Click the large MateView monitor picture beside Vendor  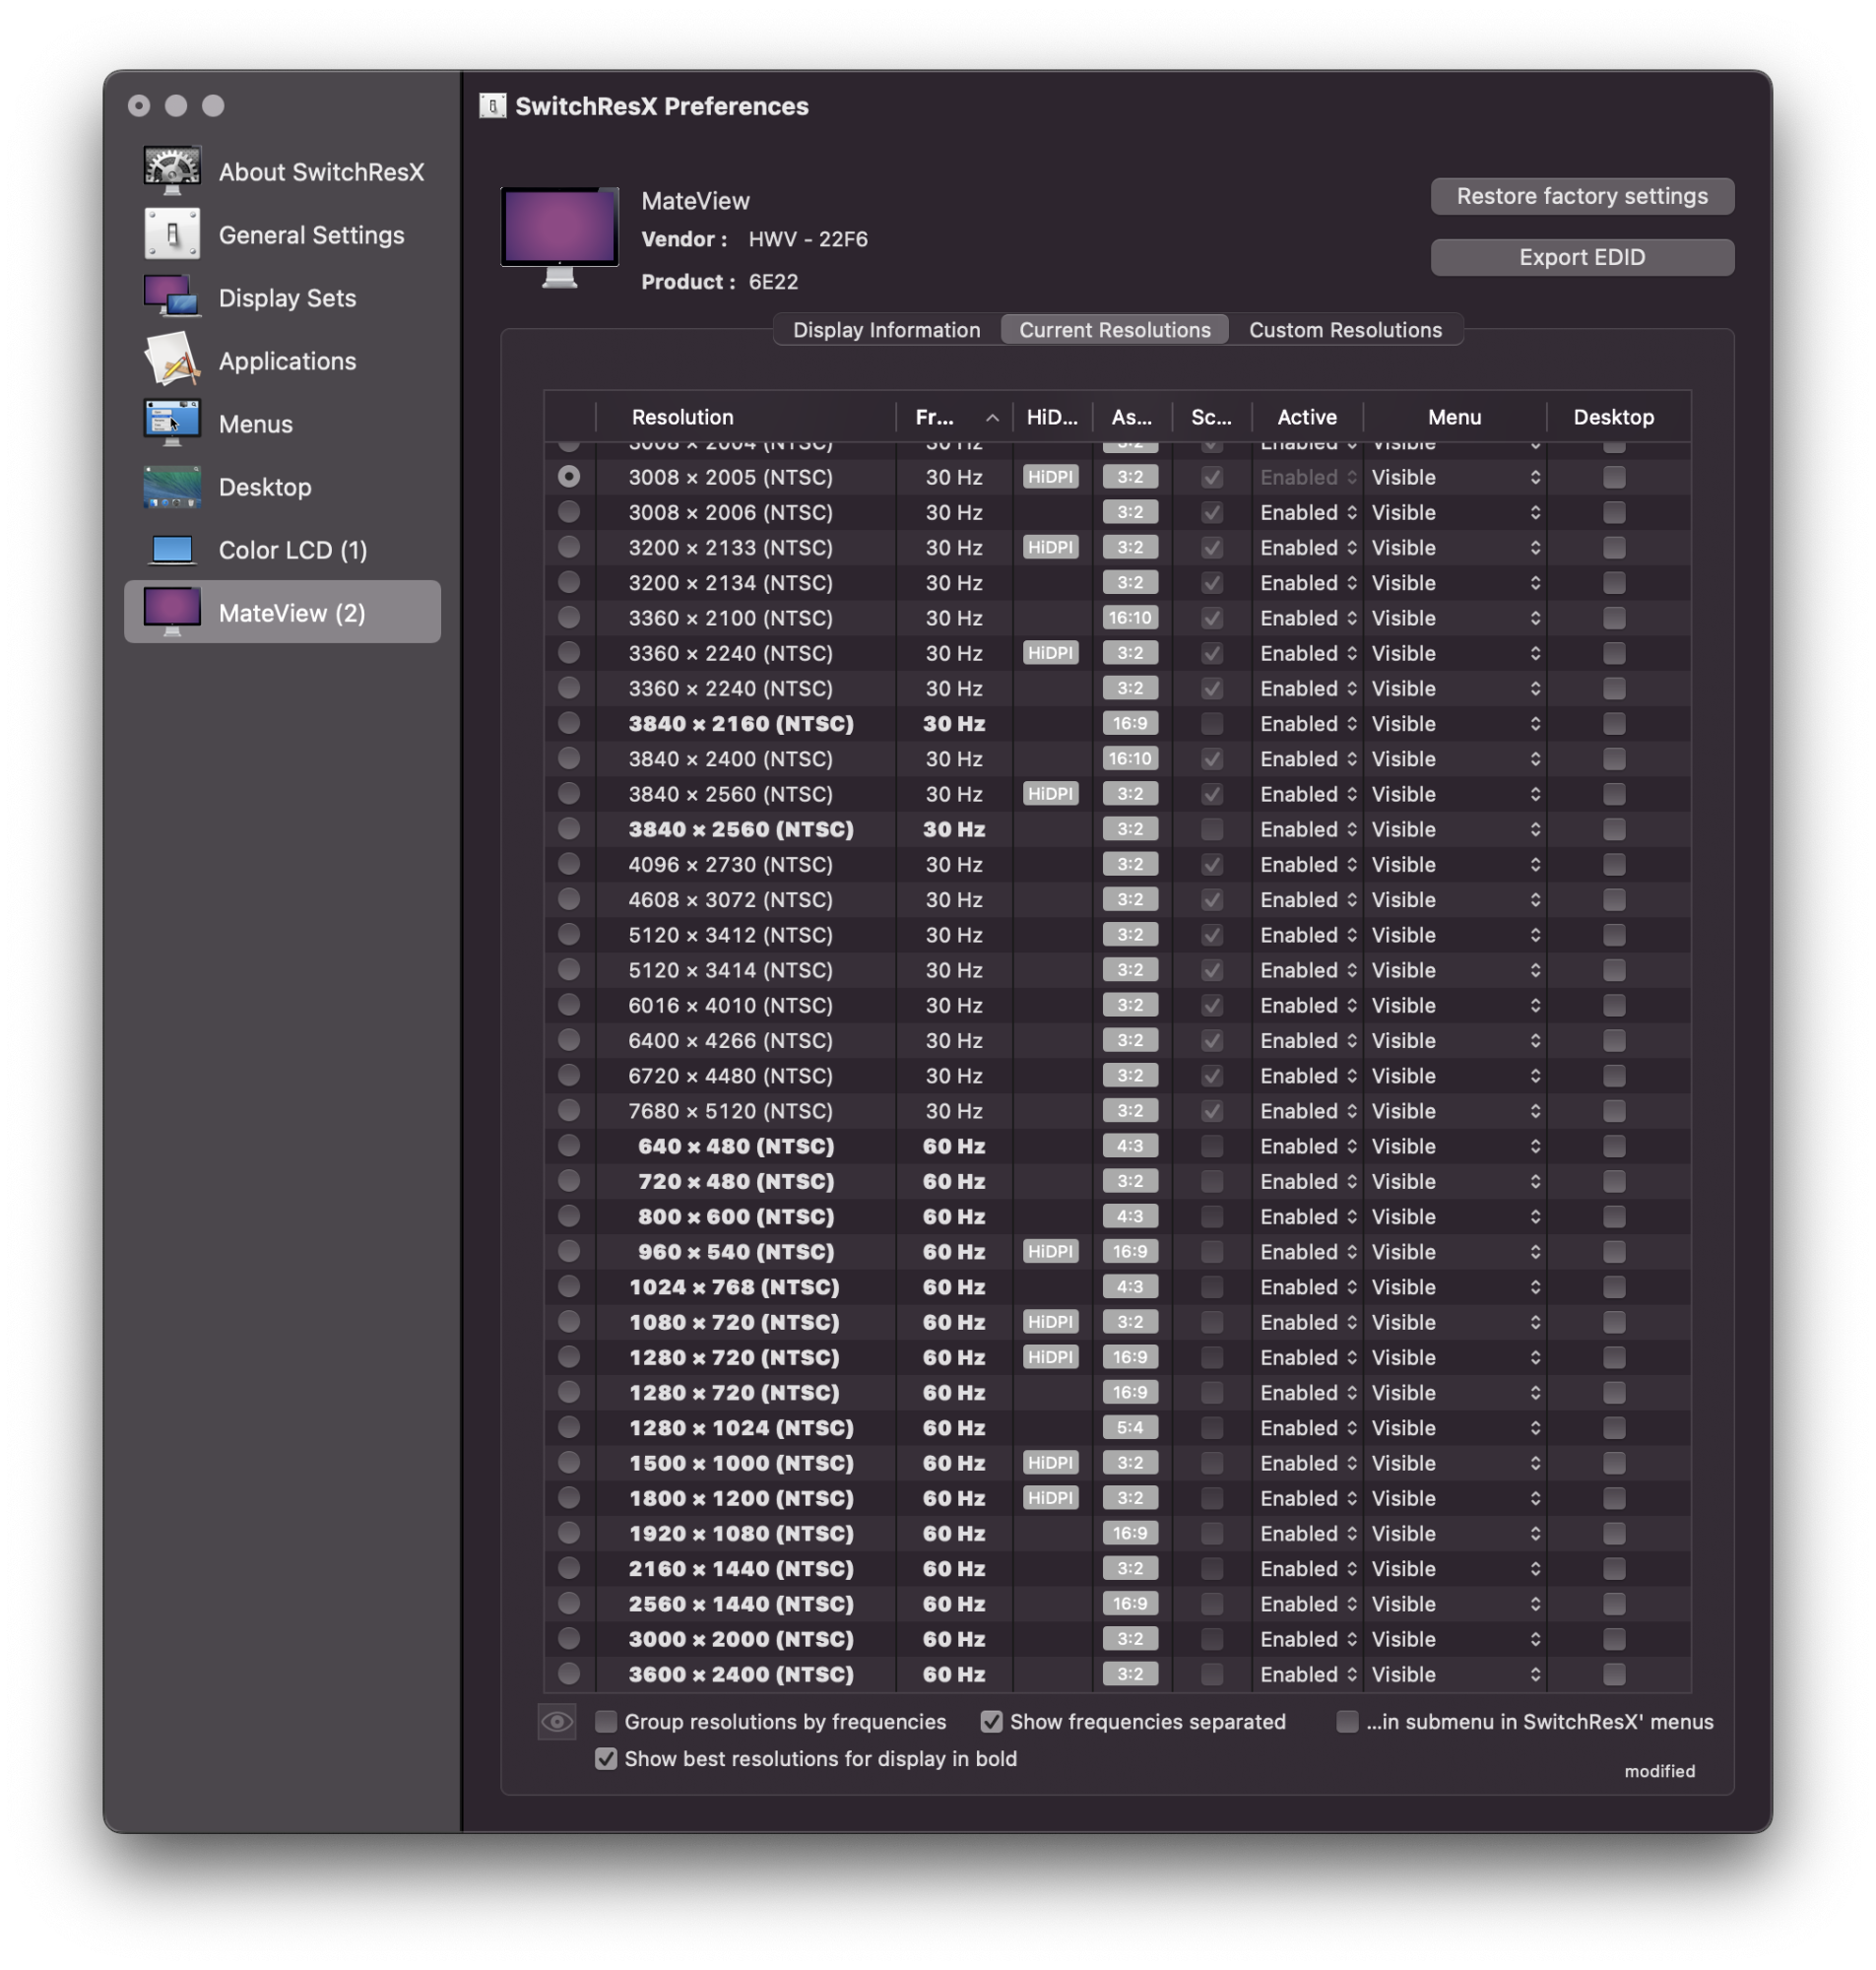559,236
